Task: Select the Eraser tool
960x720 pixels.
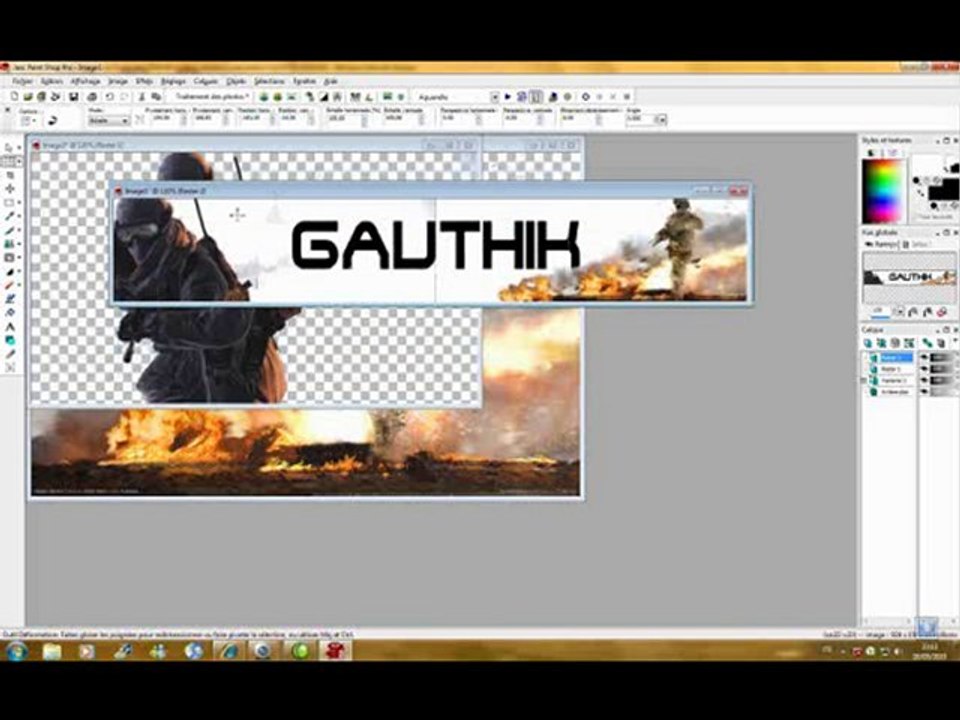Action: pos(9,285)
